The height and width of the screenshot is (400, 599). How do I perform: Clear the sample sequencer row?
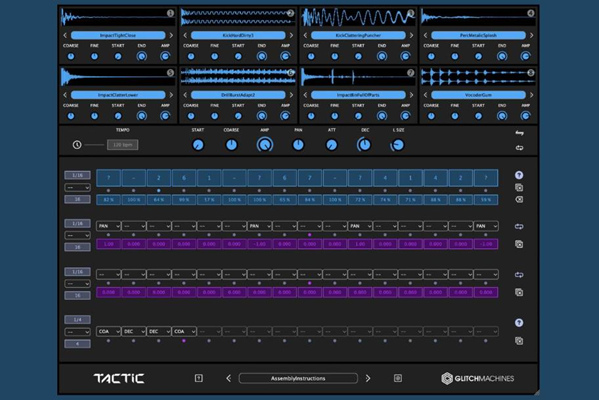pos(519,199)
